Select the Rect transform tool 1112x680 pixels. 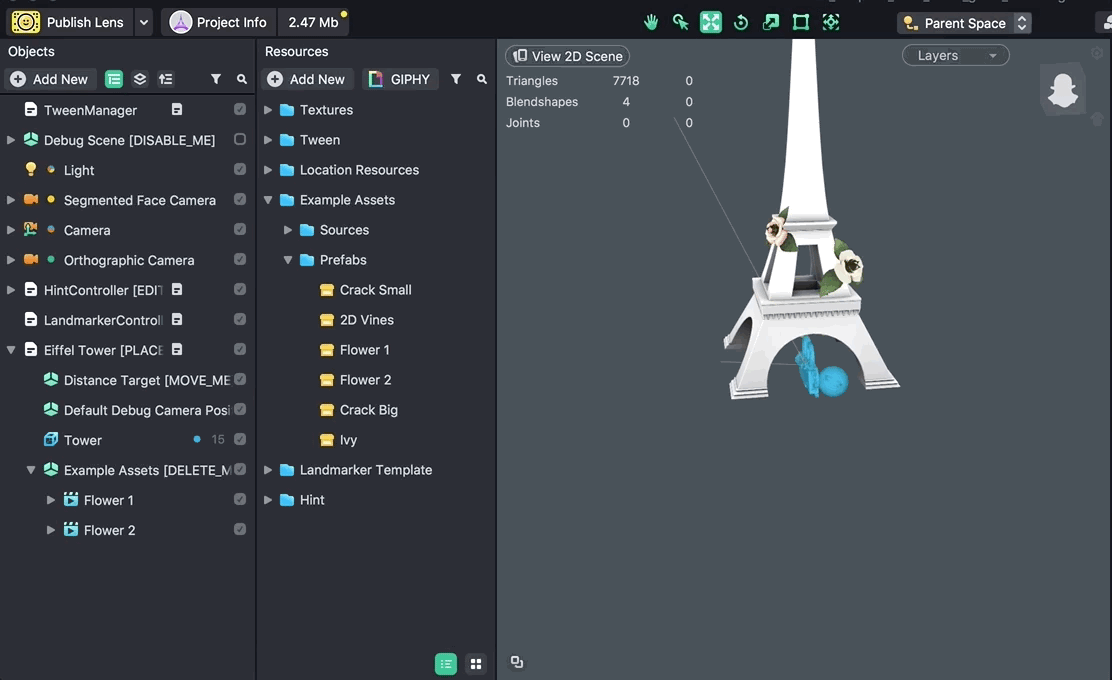[801, 22]
